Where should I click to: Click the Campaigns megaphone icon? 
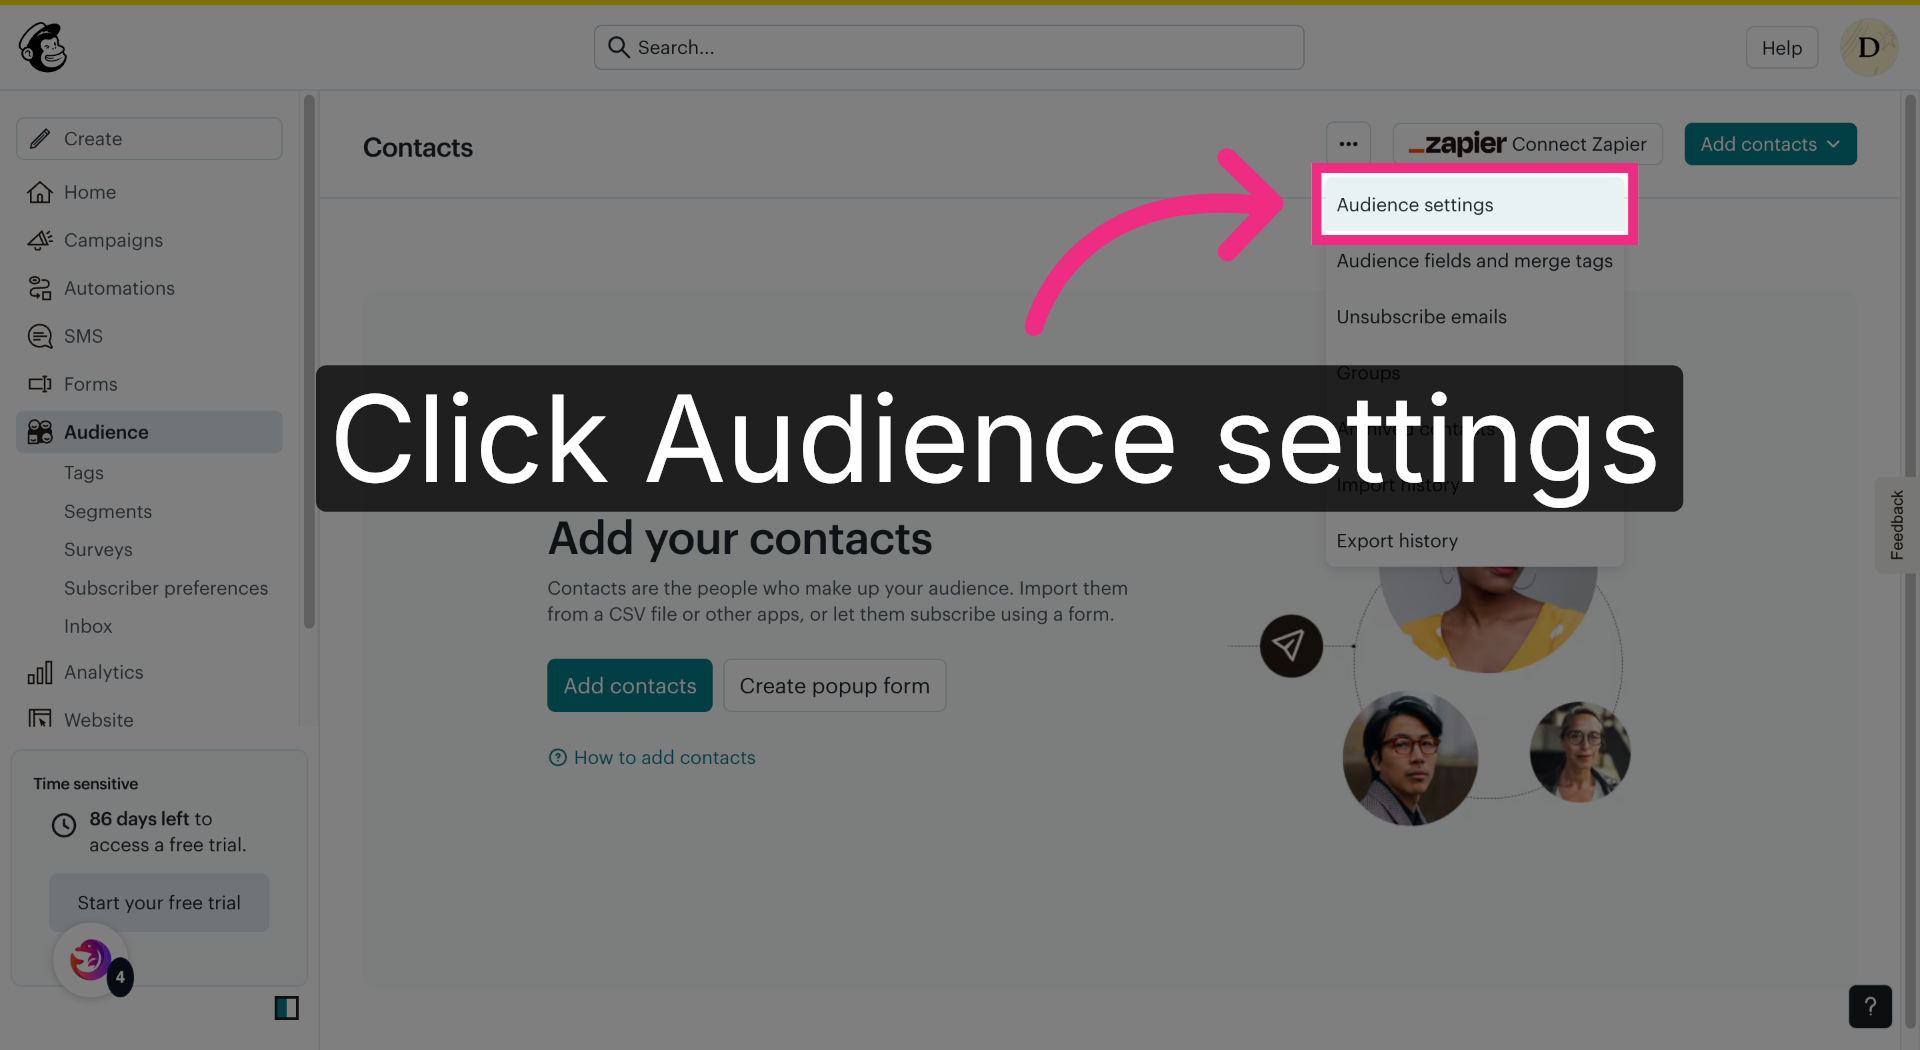[40, 240]
